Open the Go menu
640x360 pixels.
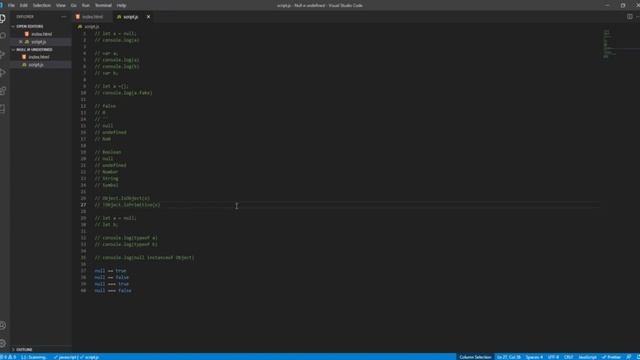click(73, 5)
